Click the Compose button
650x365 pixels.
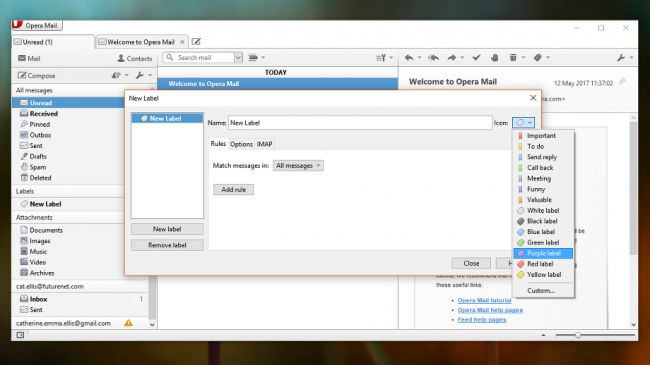36,75
